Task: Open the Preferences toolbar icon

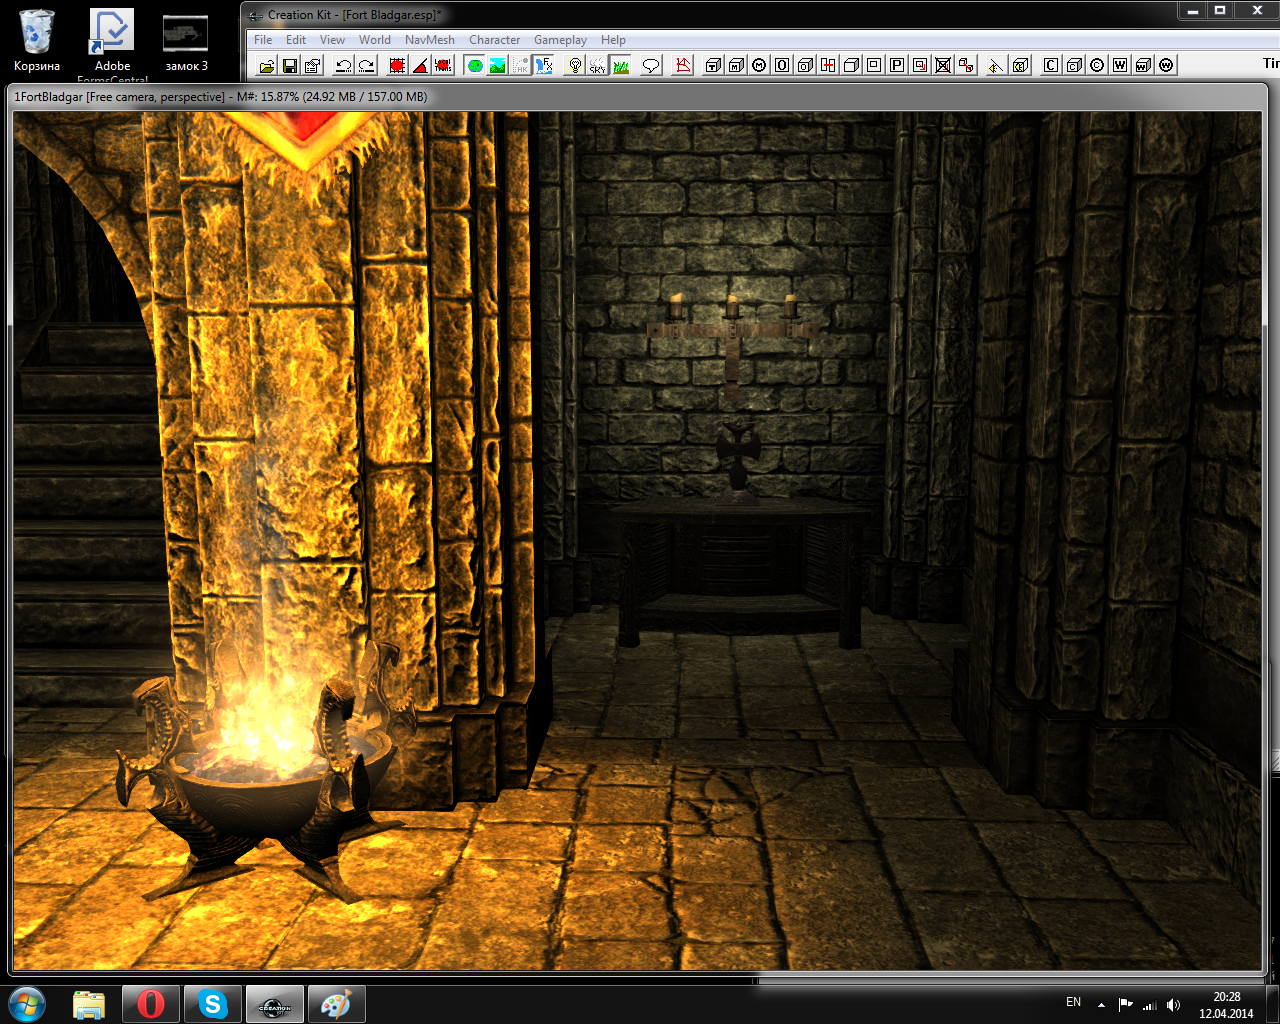Action: tap(312, 65)
